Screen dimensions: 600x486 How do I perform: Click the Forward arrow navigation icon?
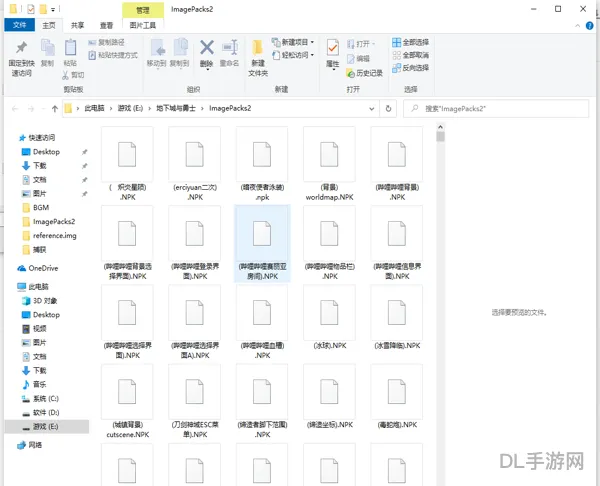tap(31, 109)
